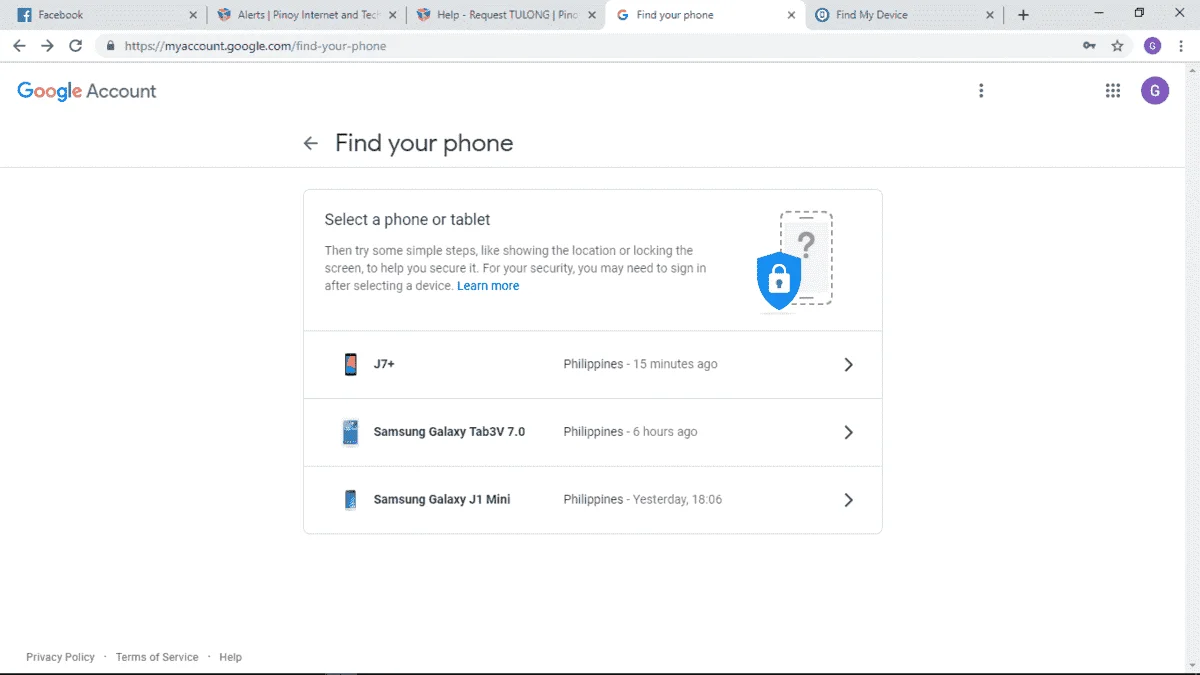
Task: Open the Chrome three-dot menu
Action: [x=1181, y=46]
